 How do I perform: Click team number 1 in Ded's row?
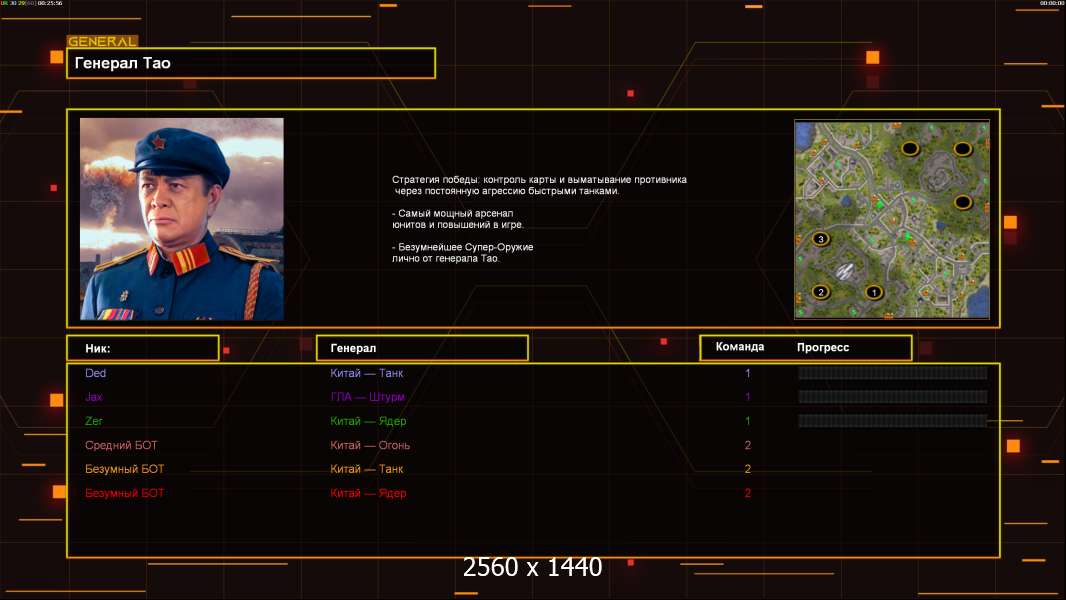tap(747, 373)
